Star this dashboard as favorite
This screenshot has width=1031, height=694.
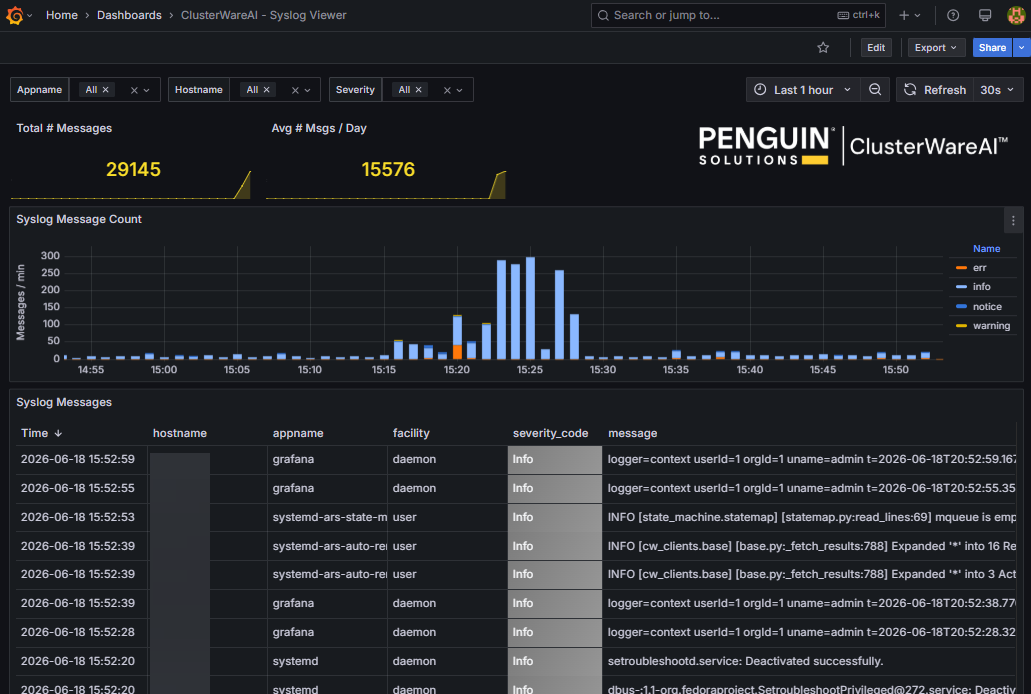click(823, 47)
